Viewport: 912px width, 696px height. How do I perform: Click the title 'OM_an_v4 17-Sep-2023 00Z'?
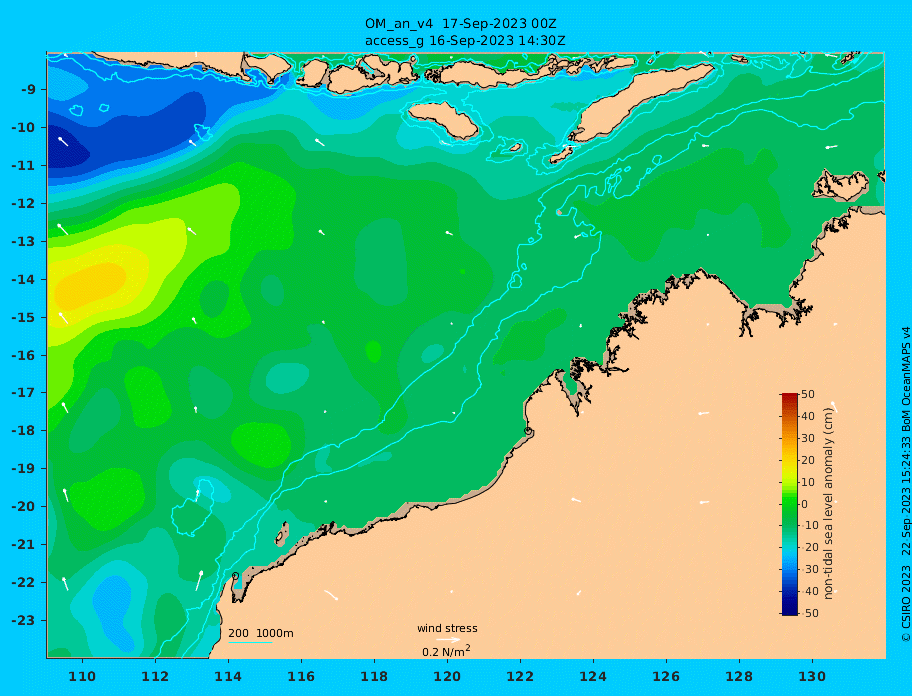tap(460, 24)
